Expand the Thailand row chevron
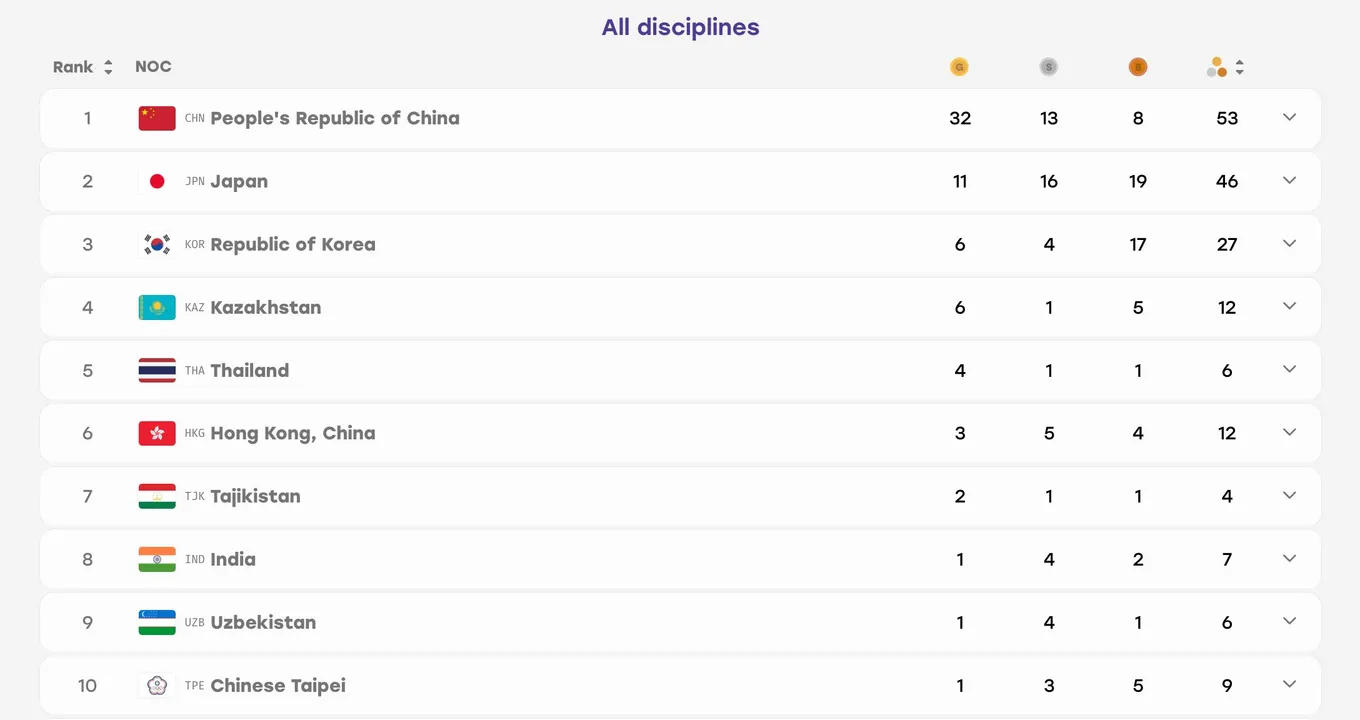This screenshot has width=1360, height=720. tap(1289, 369)
